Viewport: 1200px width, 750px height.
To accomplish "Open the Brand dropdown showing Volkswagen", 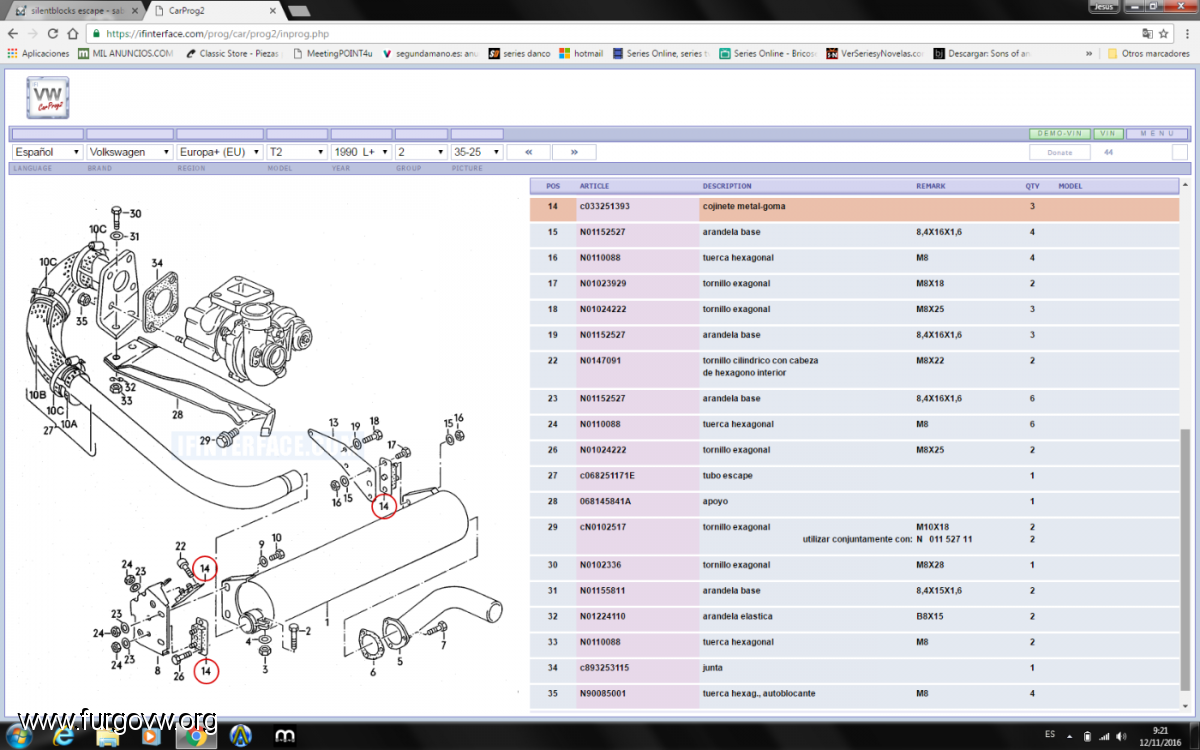I will point(129,152).
